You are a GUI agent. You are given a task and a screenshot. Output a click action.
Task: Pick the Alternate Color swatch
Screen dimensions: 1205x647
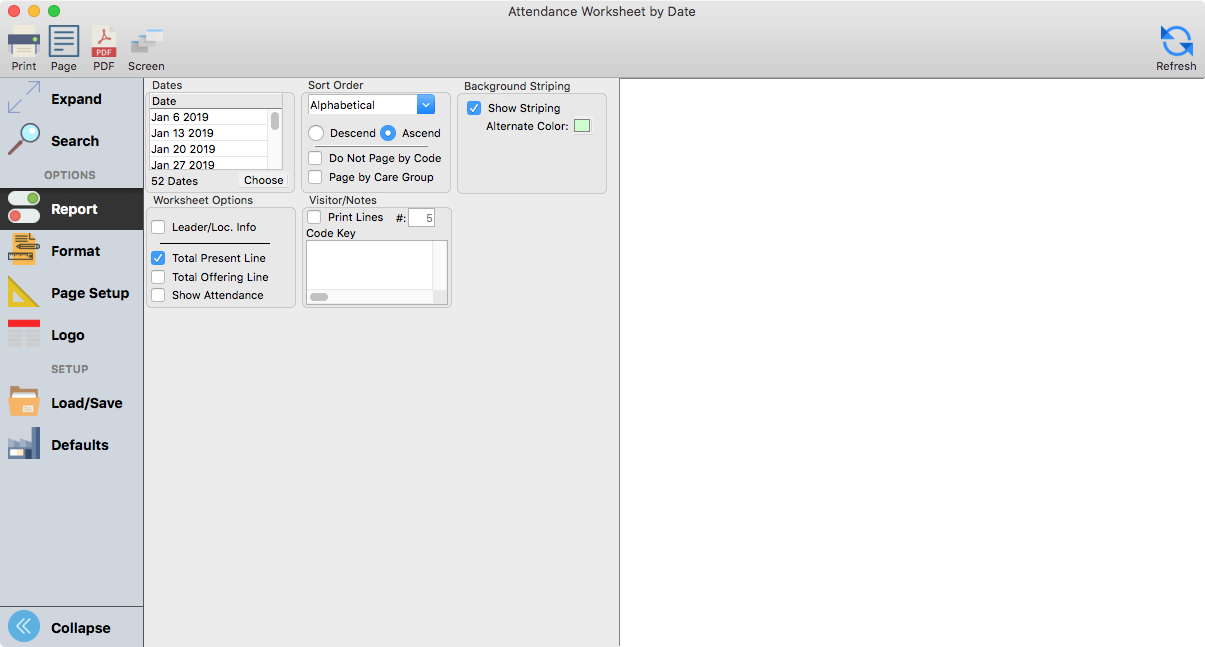click(x=582, y=126)
